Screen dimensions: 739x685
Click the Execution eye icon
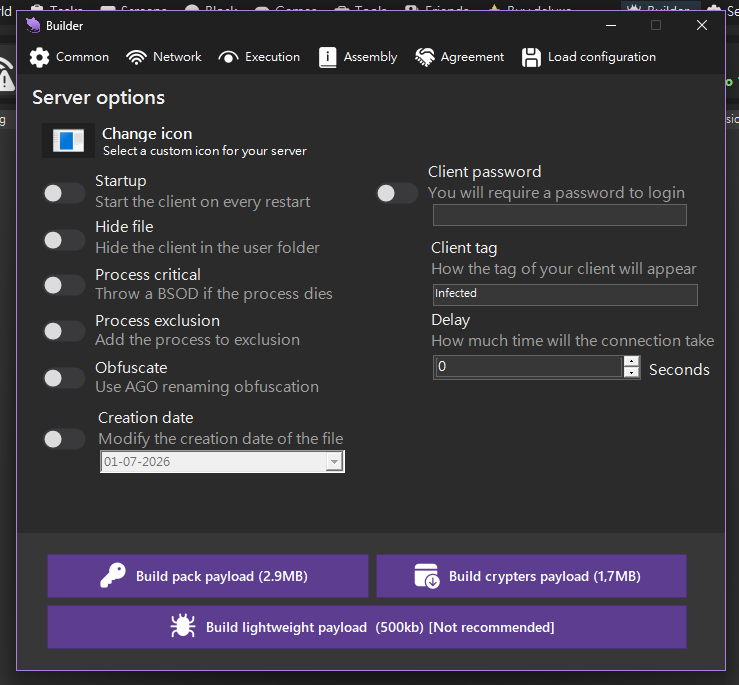pos(229,58)
